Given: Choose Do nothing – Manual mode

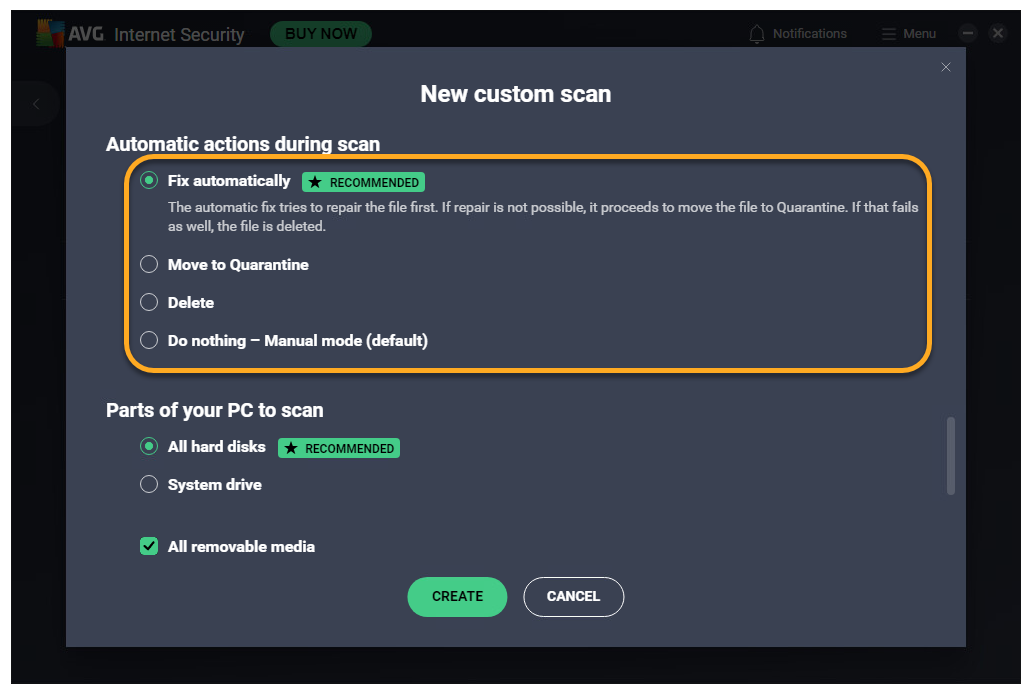Looking at the screenshot, I should click(149, 340).
